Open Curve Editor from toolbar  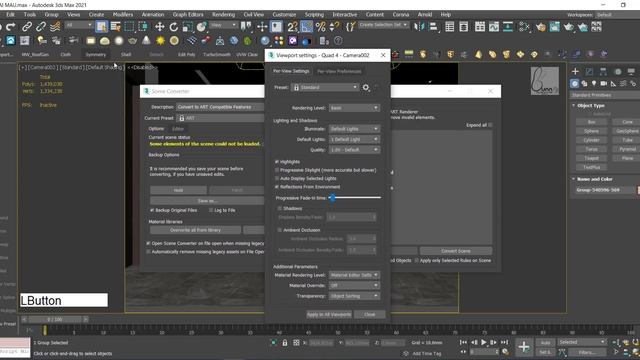point(494,27)
